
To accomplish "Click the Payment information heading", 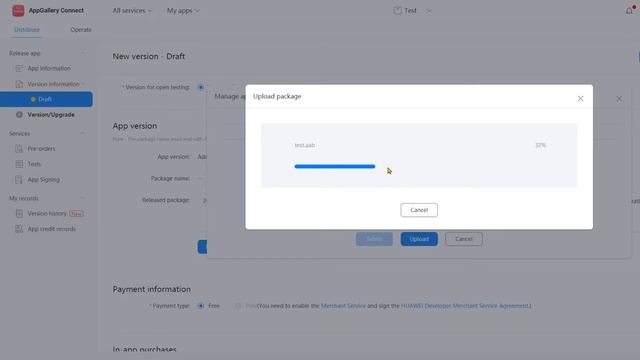I will click(151, 289).
